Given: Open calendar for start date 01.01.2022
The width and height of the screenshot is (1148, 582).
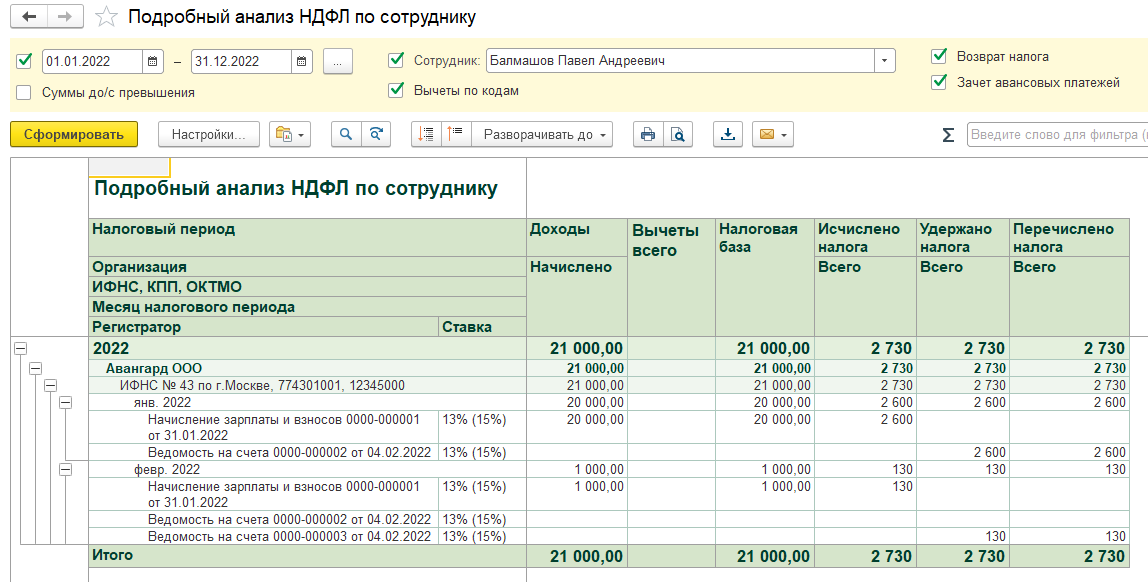Looking at the screenshot, I should tap(153, 61).
